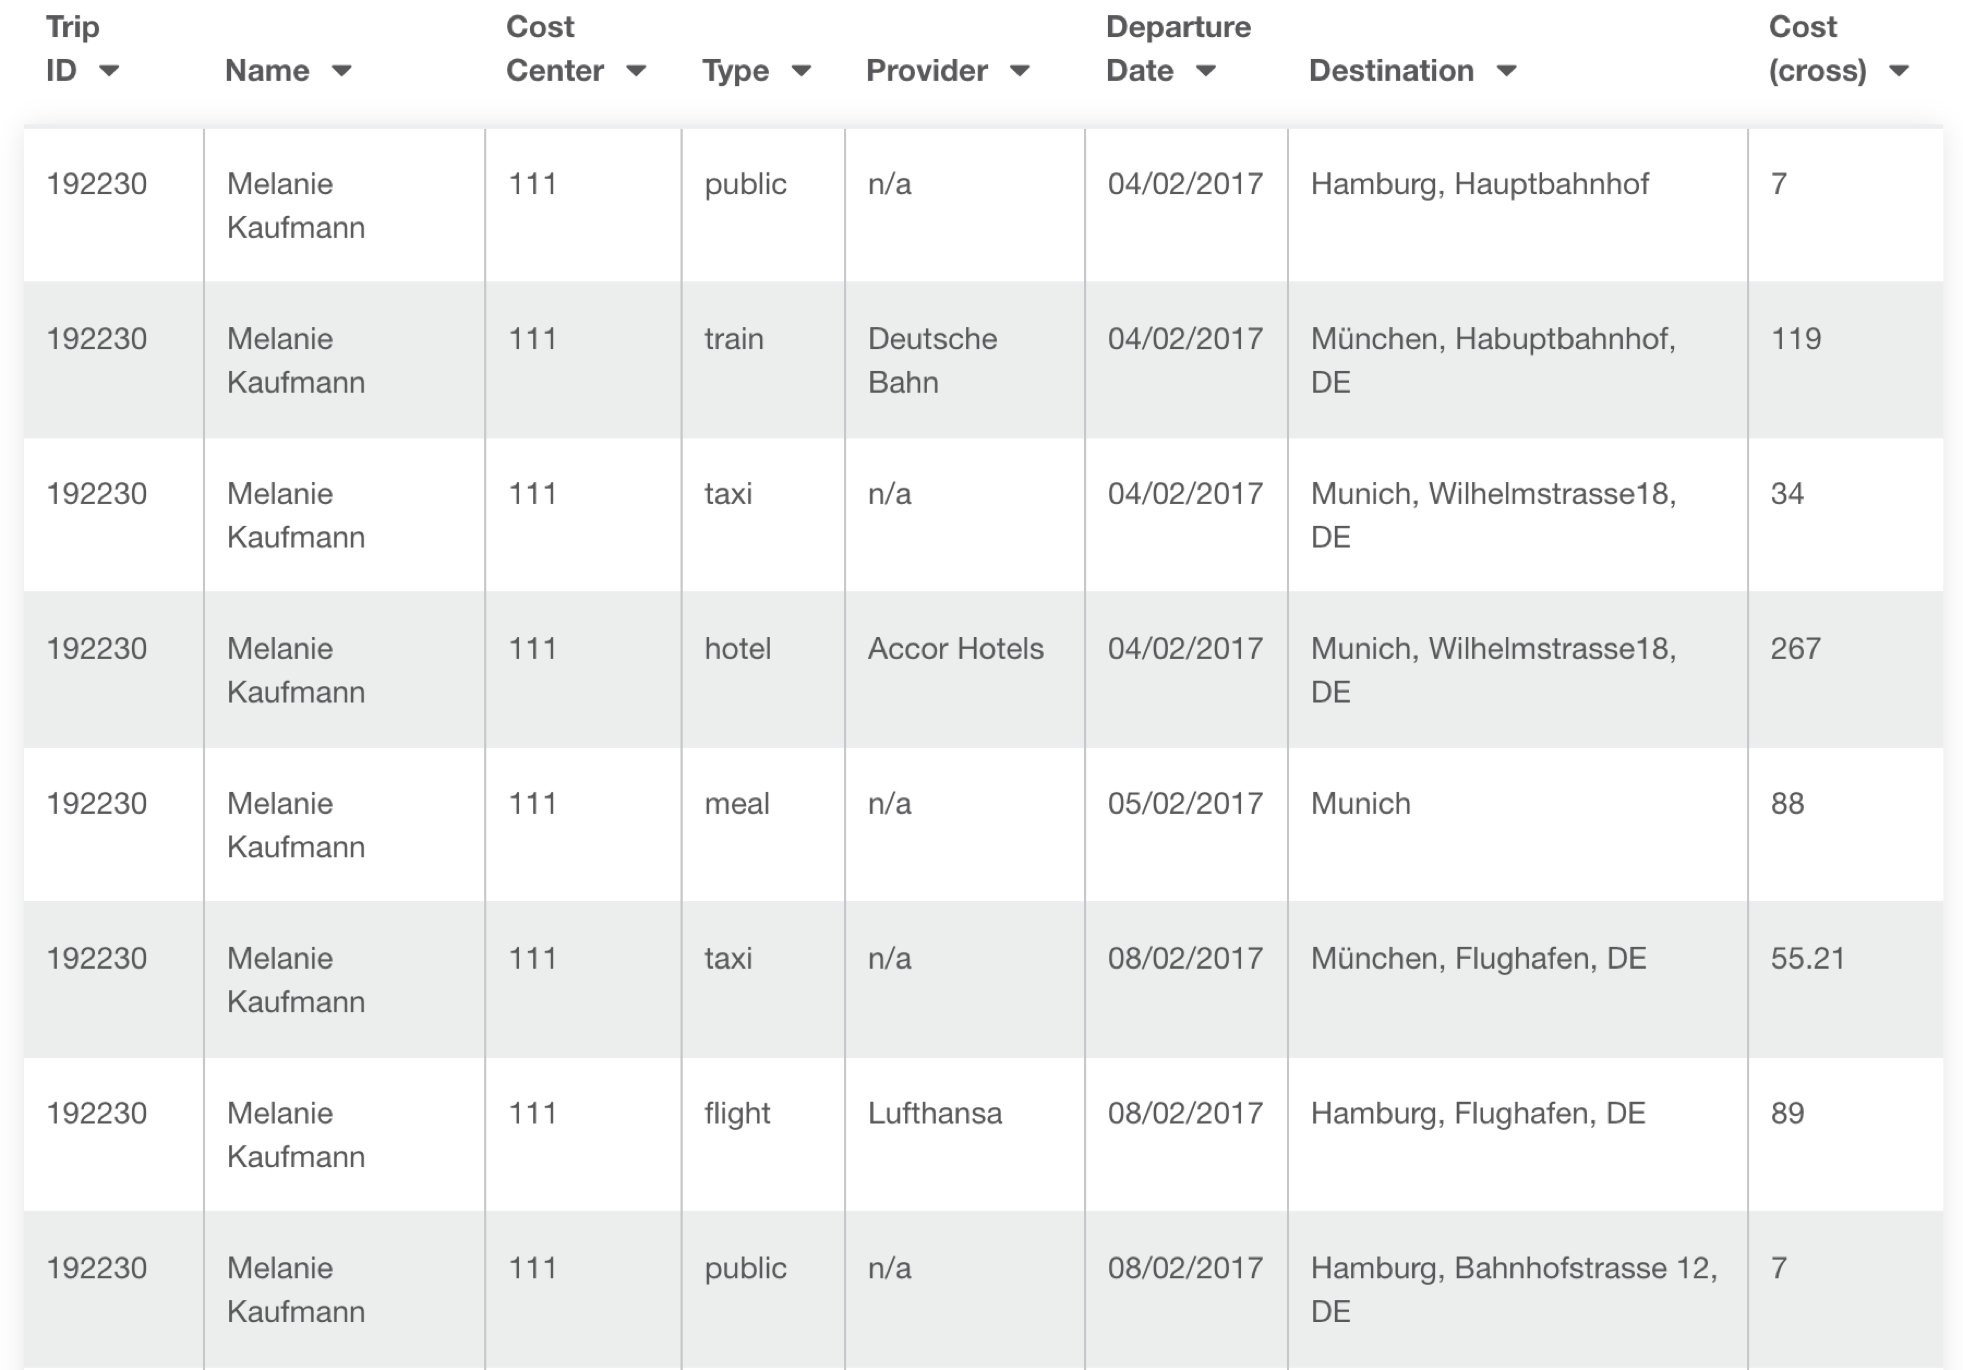Select the flight type cell
Screen dimensions: 1963x1370
tap(763, 1135)
